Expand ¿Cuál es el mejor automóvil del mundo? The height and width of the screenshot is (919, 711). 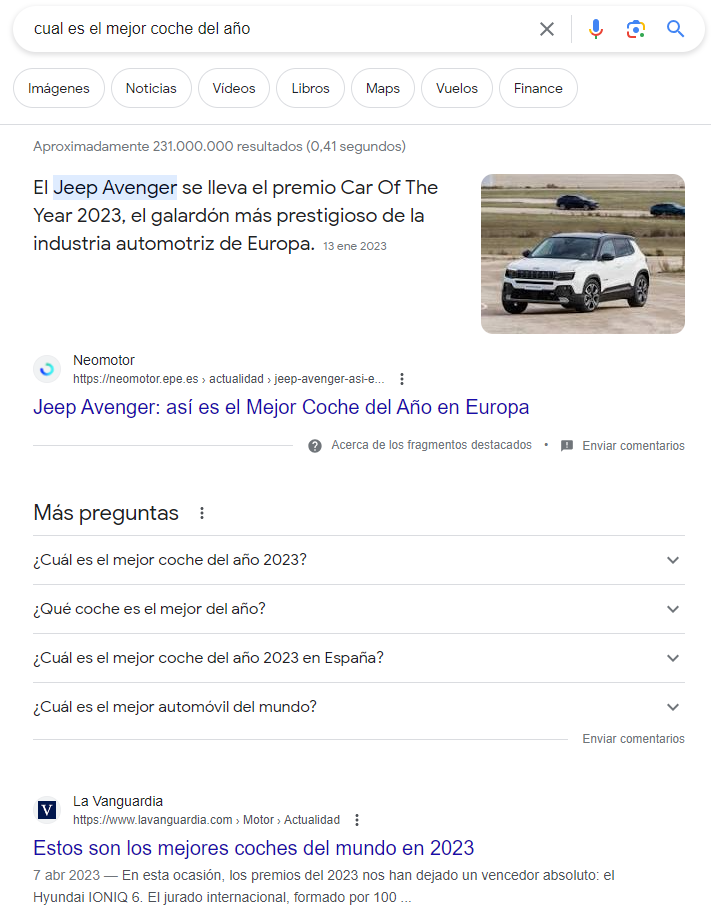[359, 707]
